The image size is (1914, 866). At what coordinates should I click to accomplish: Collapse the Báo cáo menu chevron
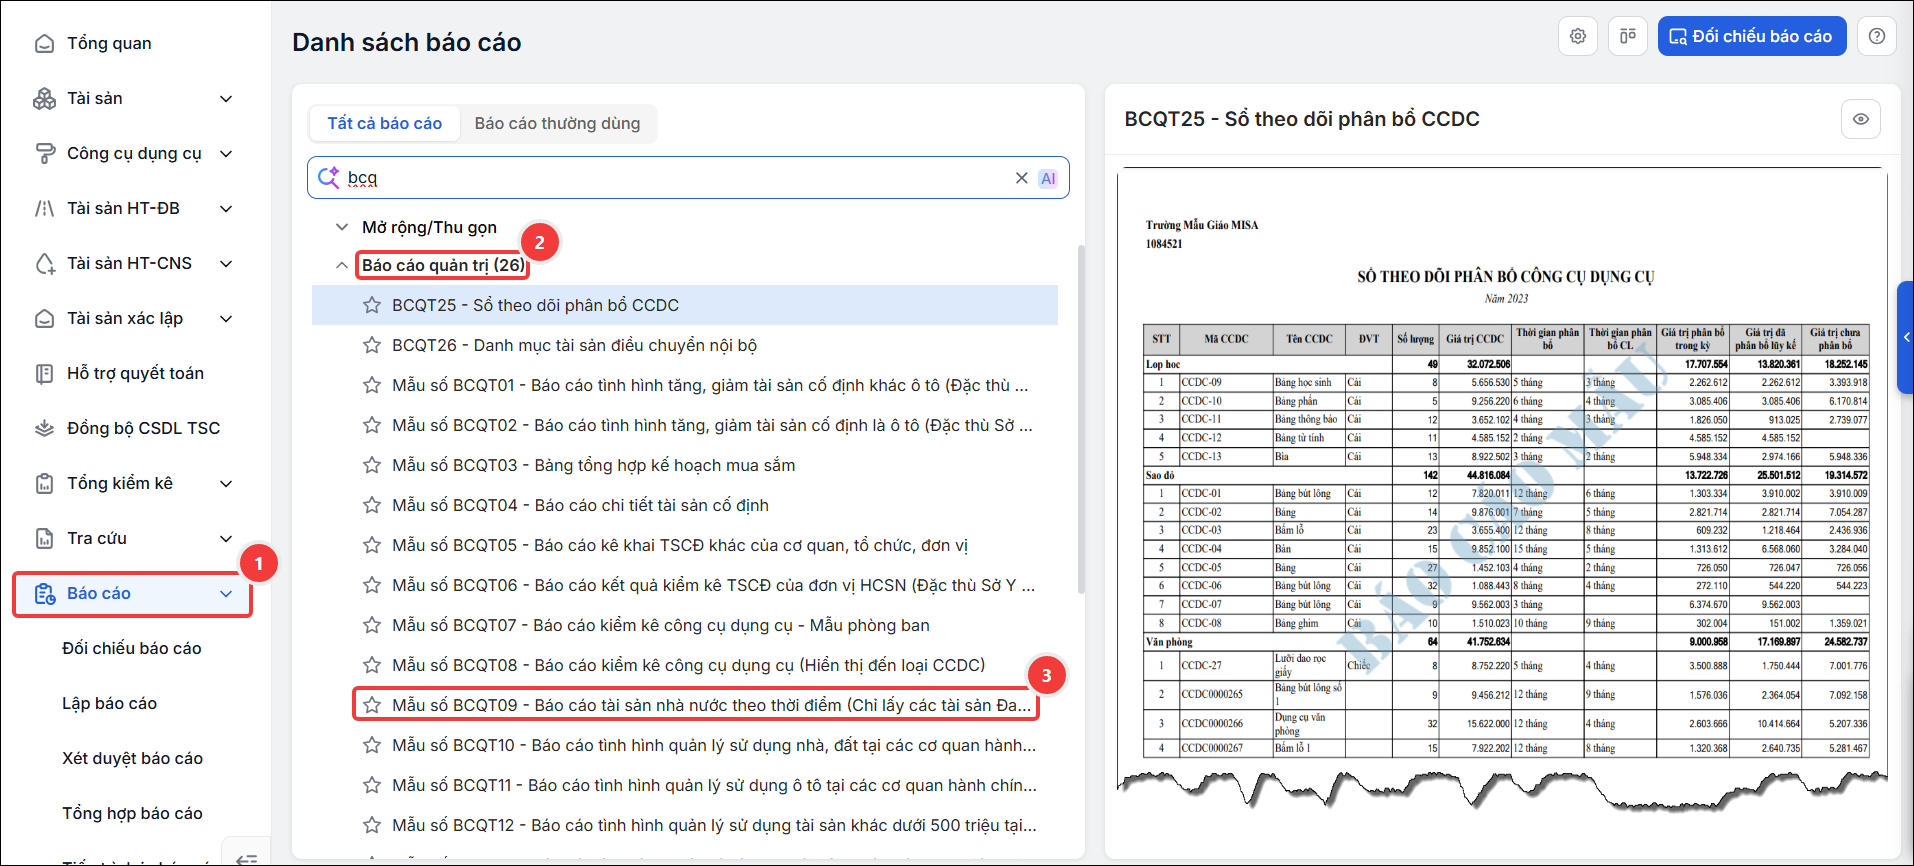click(226, 594)
